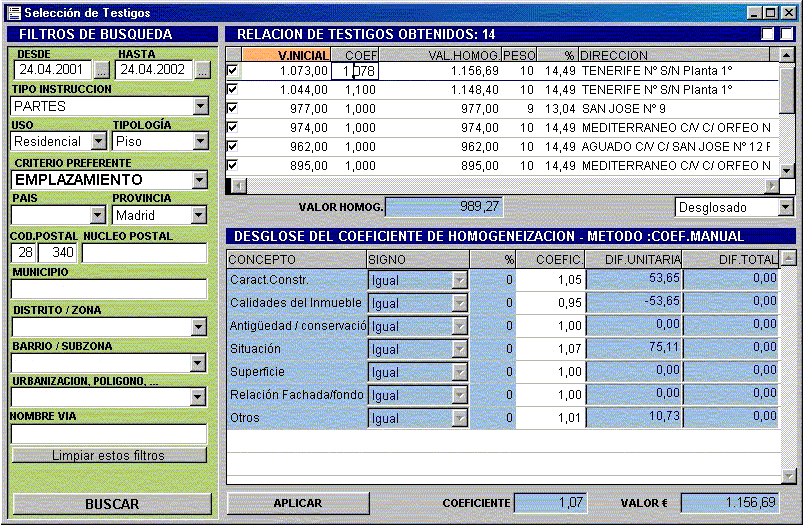The image size is (803, 525).
Task: Click the VALOR € value 1.156,69
Action: pos(730,503)
